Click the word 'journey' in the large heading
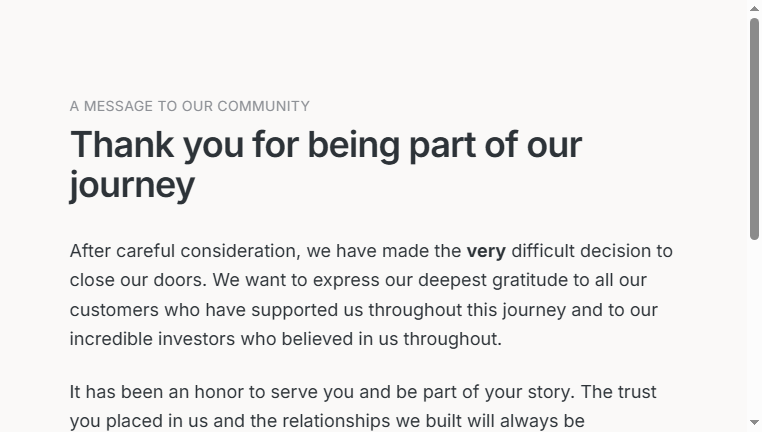This screenshot has width=762, height=432. coord(132,185)
